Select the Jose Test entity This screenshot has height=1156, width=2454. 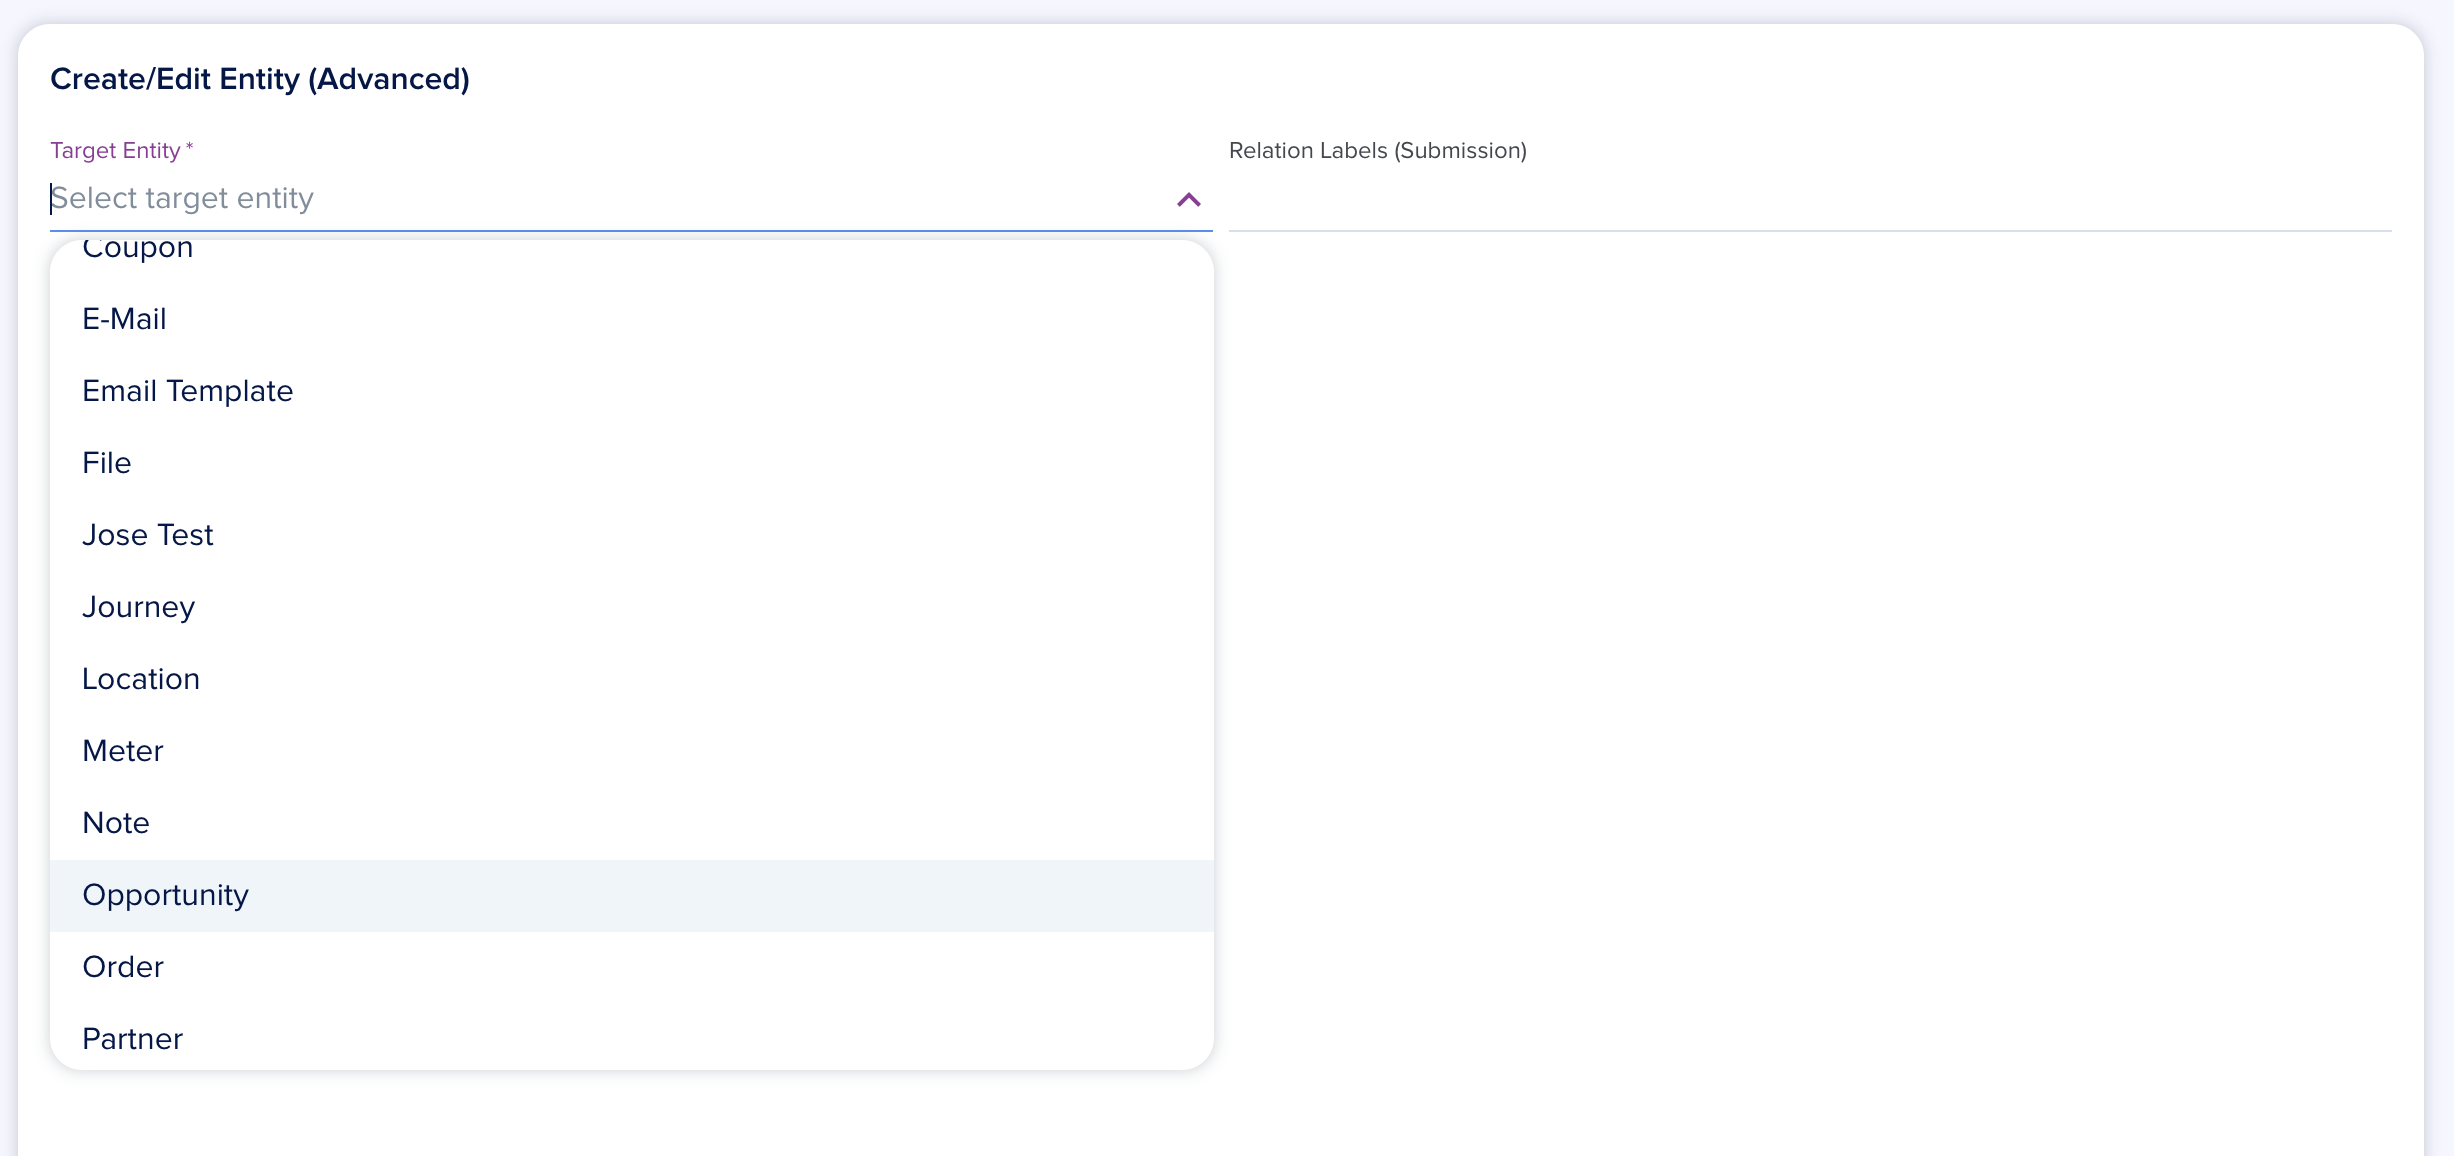(x=148, y=535)
